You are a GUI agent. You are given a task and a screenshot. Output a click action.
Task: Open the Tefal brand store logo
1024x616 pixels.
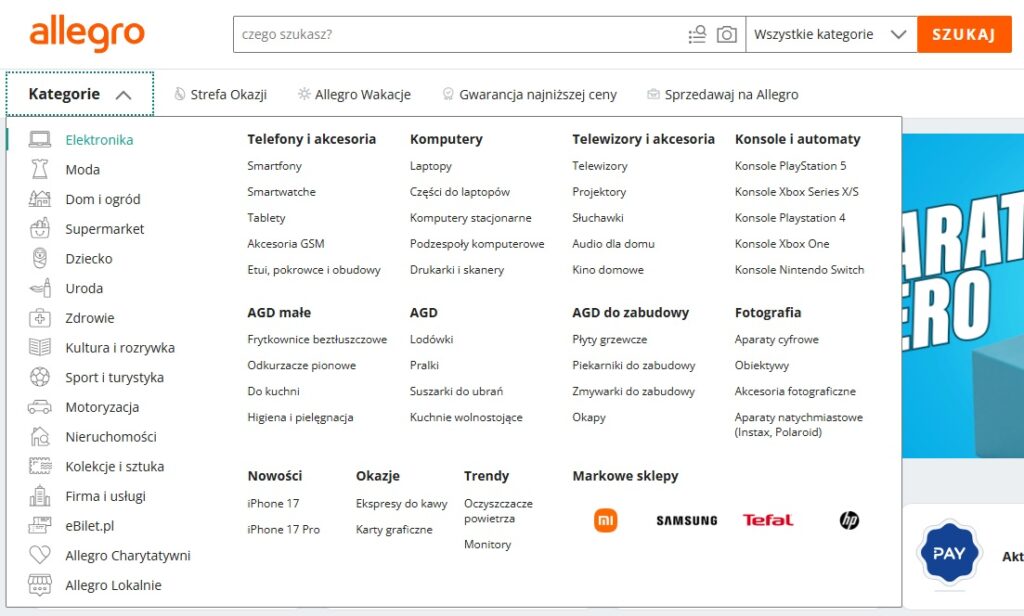click(x=768, y=520)
